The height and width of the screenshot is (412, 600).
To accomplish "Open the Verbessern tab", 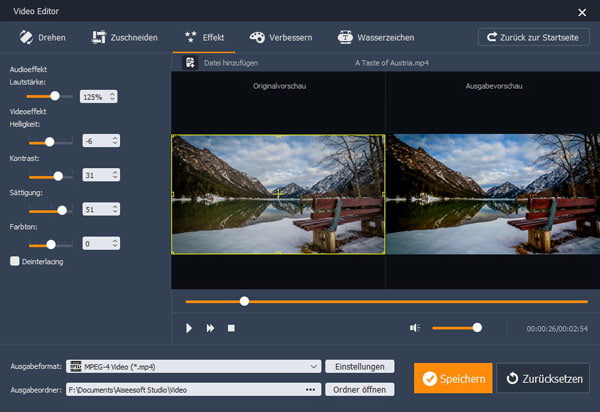I will click(x=281, y=38).
